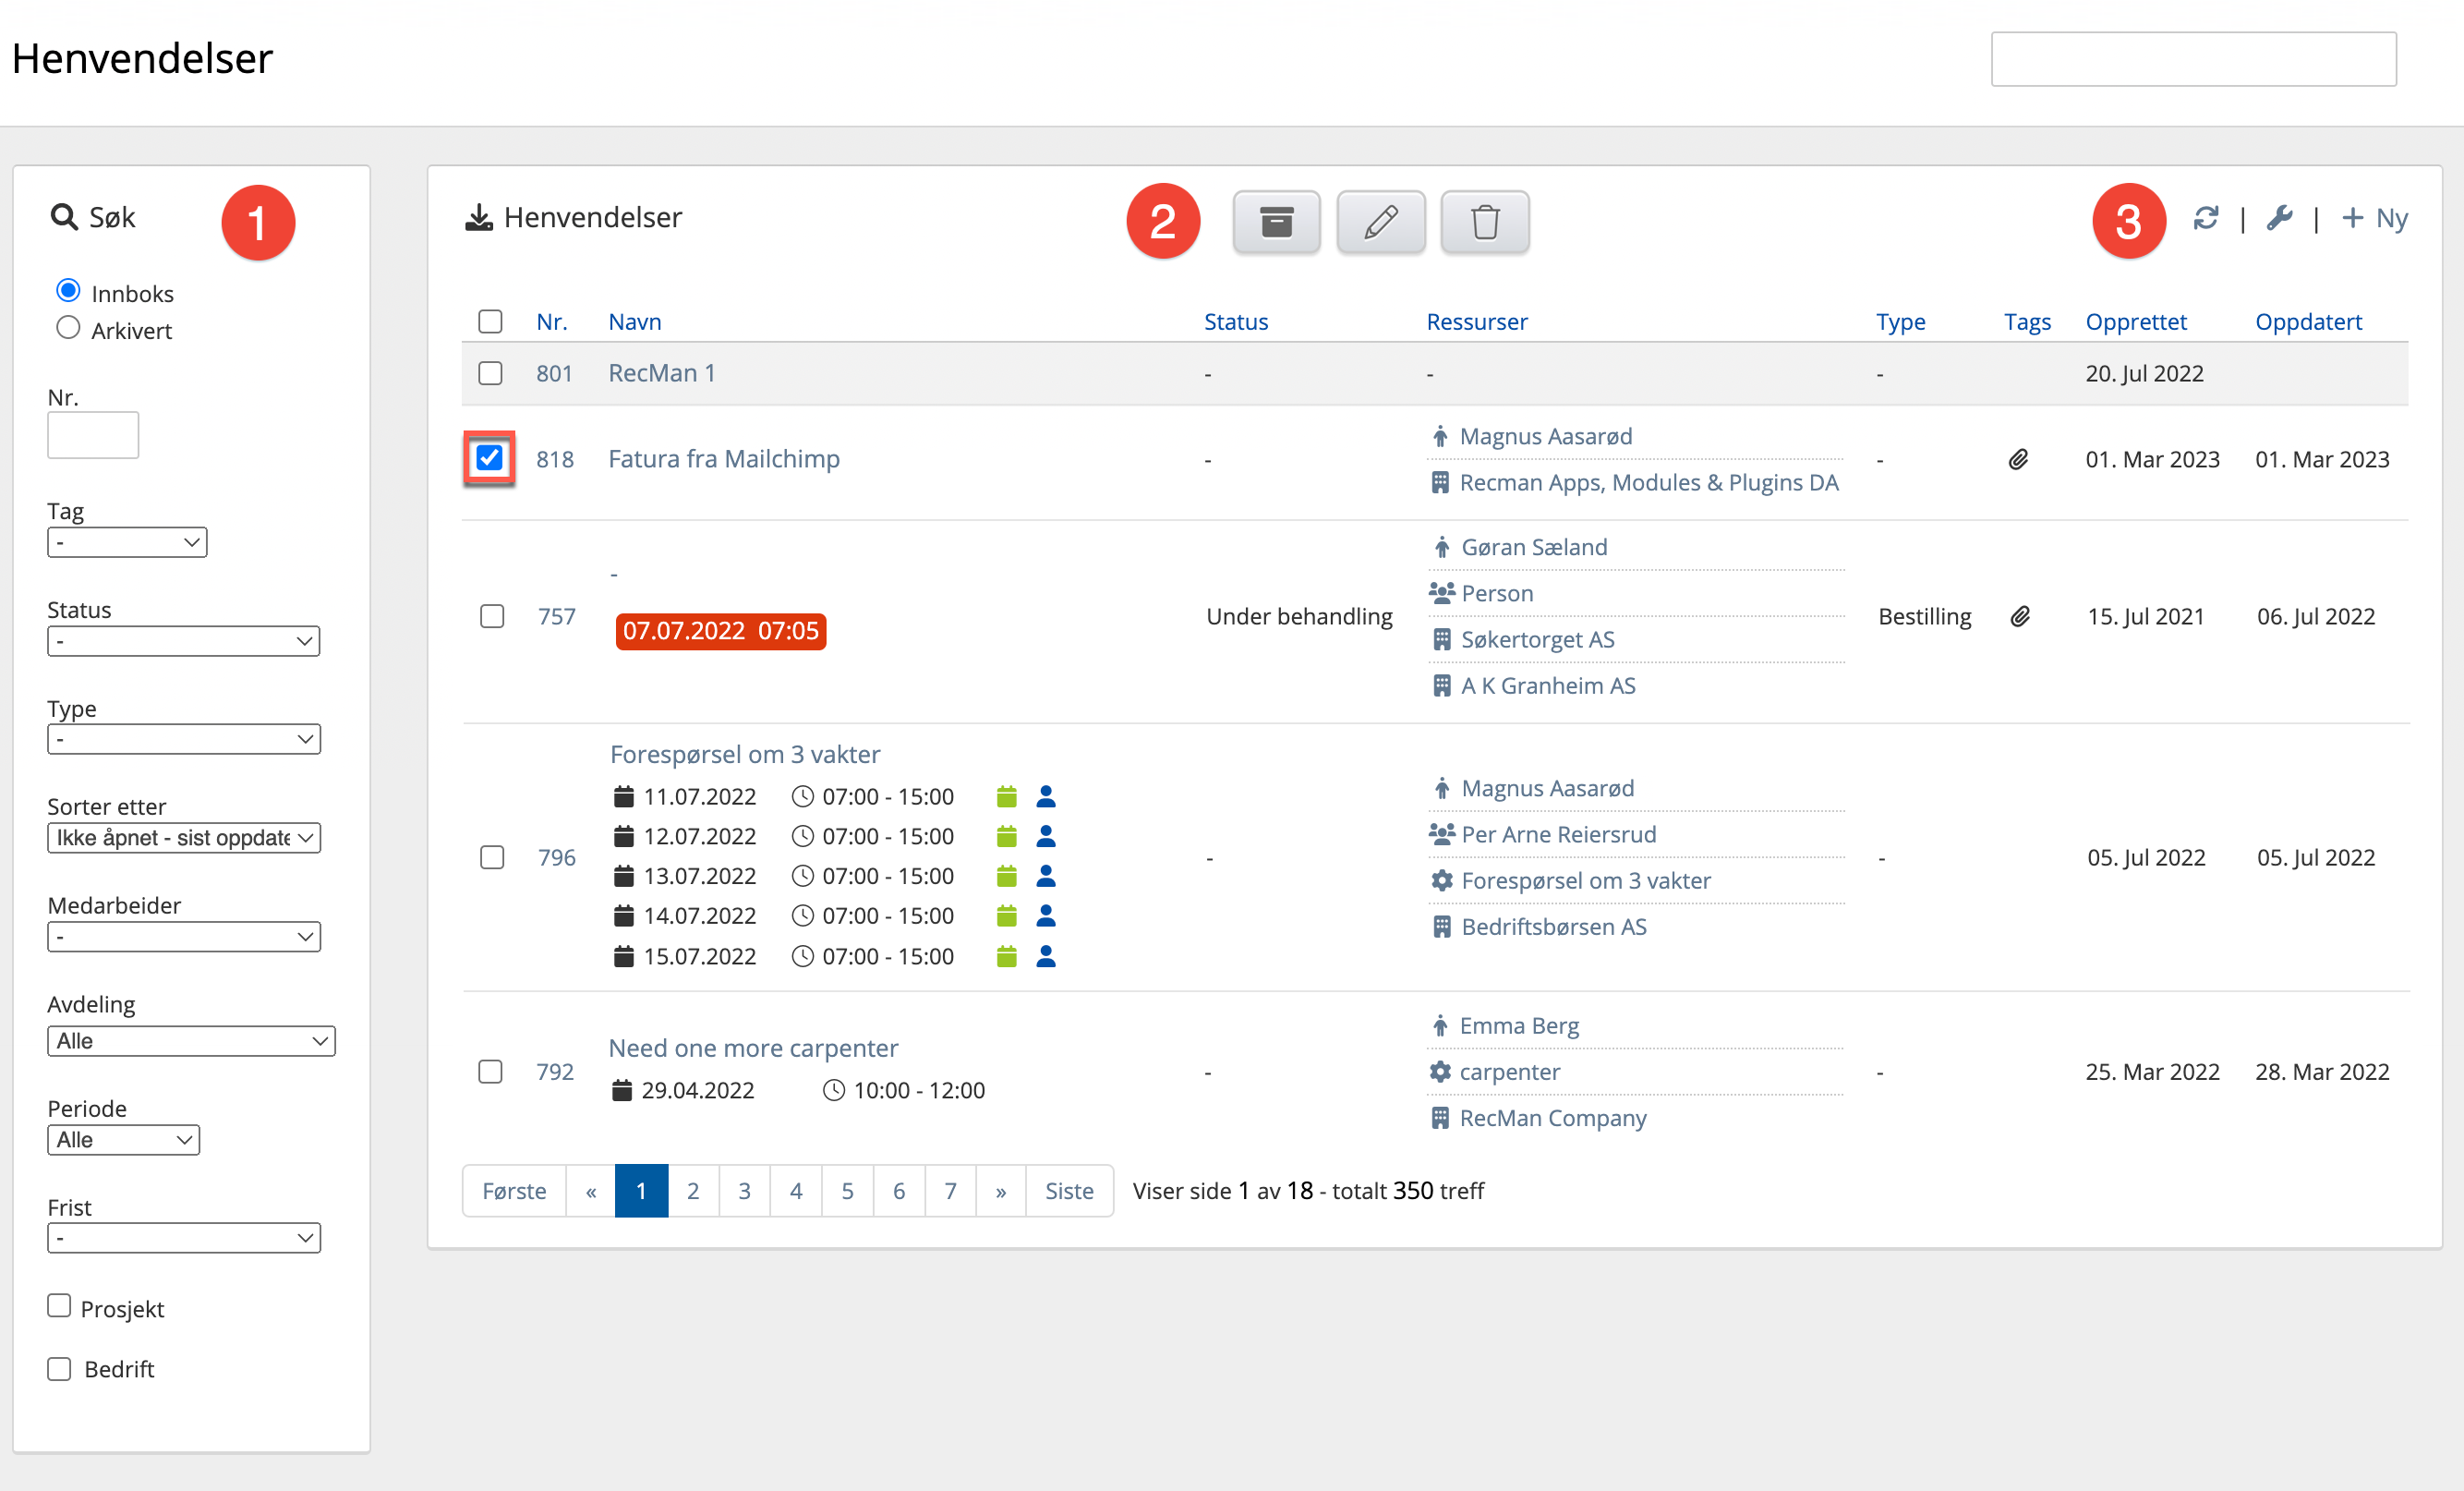Click the red 07.07.2022 07:05 deadline badge

click(x=720, y=631)
